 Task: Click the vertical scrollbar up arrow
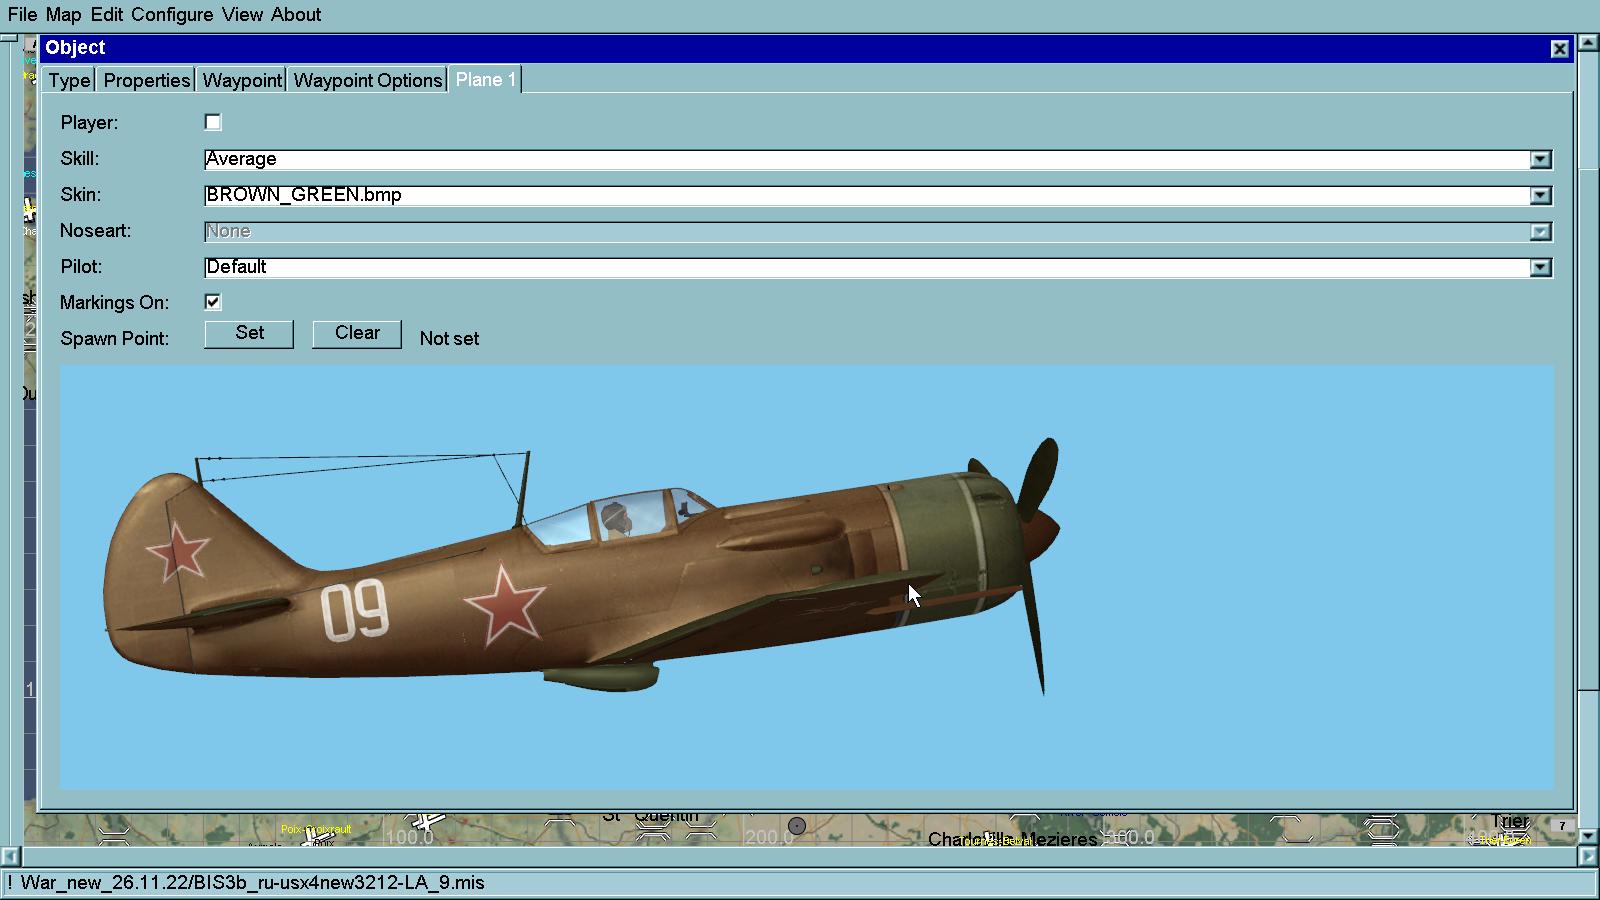1588,44
